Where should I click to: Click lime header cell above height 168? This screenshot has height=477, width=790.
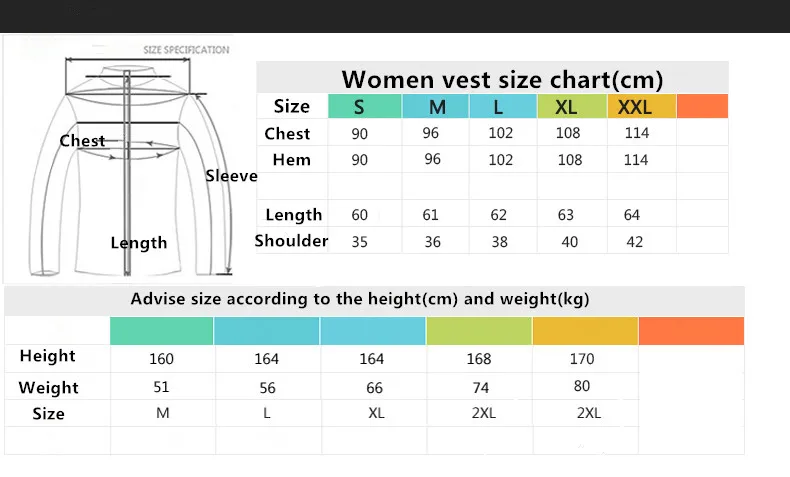[x=479, y=331]
